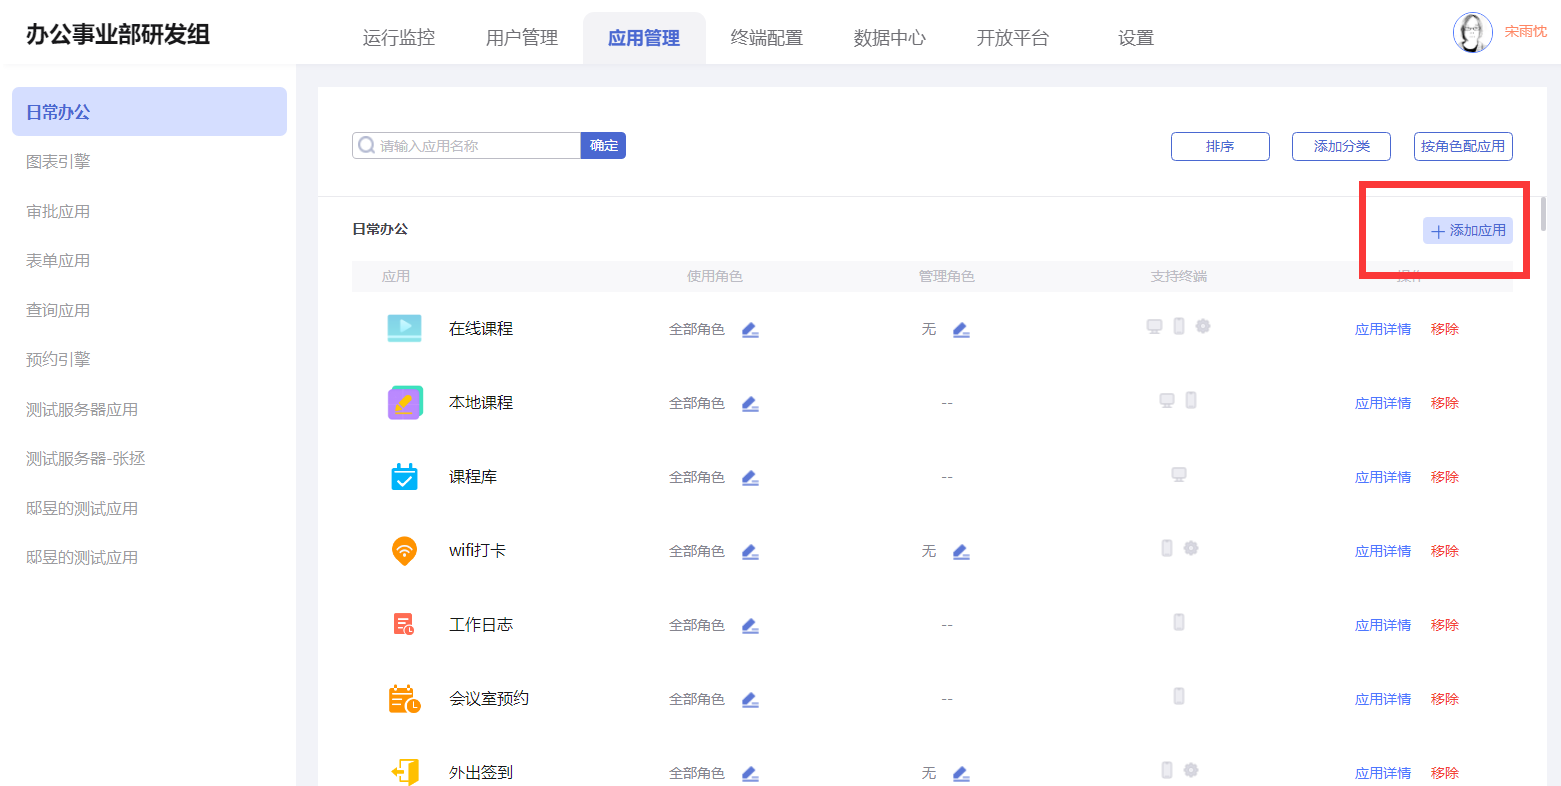The width and height of the screenshot is (1561, 786).
Task: Edit 使用角色 for 在线课程
Action: tap(750, 330)
